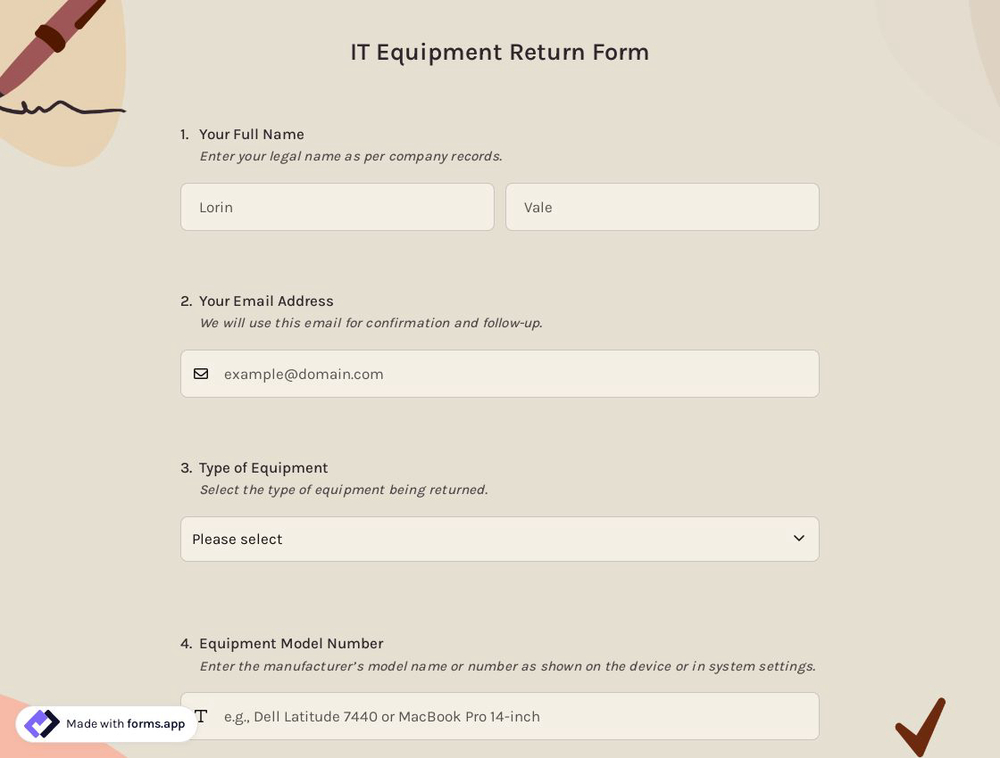Click the 'IT Equipment Return Form' title
1000x758 pixels.
click(499, 51)
